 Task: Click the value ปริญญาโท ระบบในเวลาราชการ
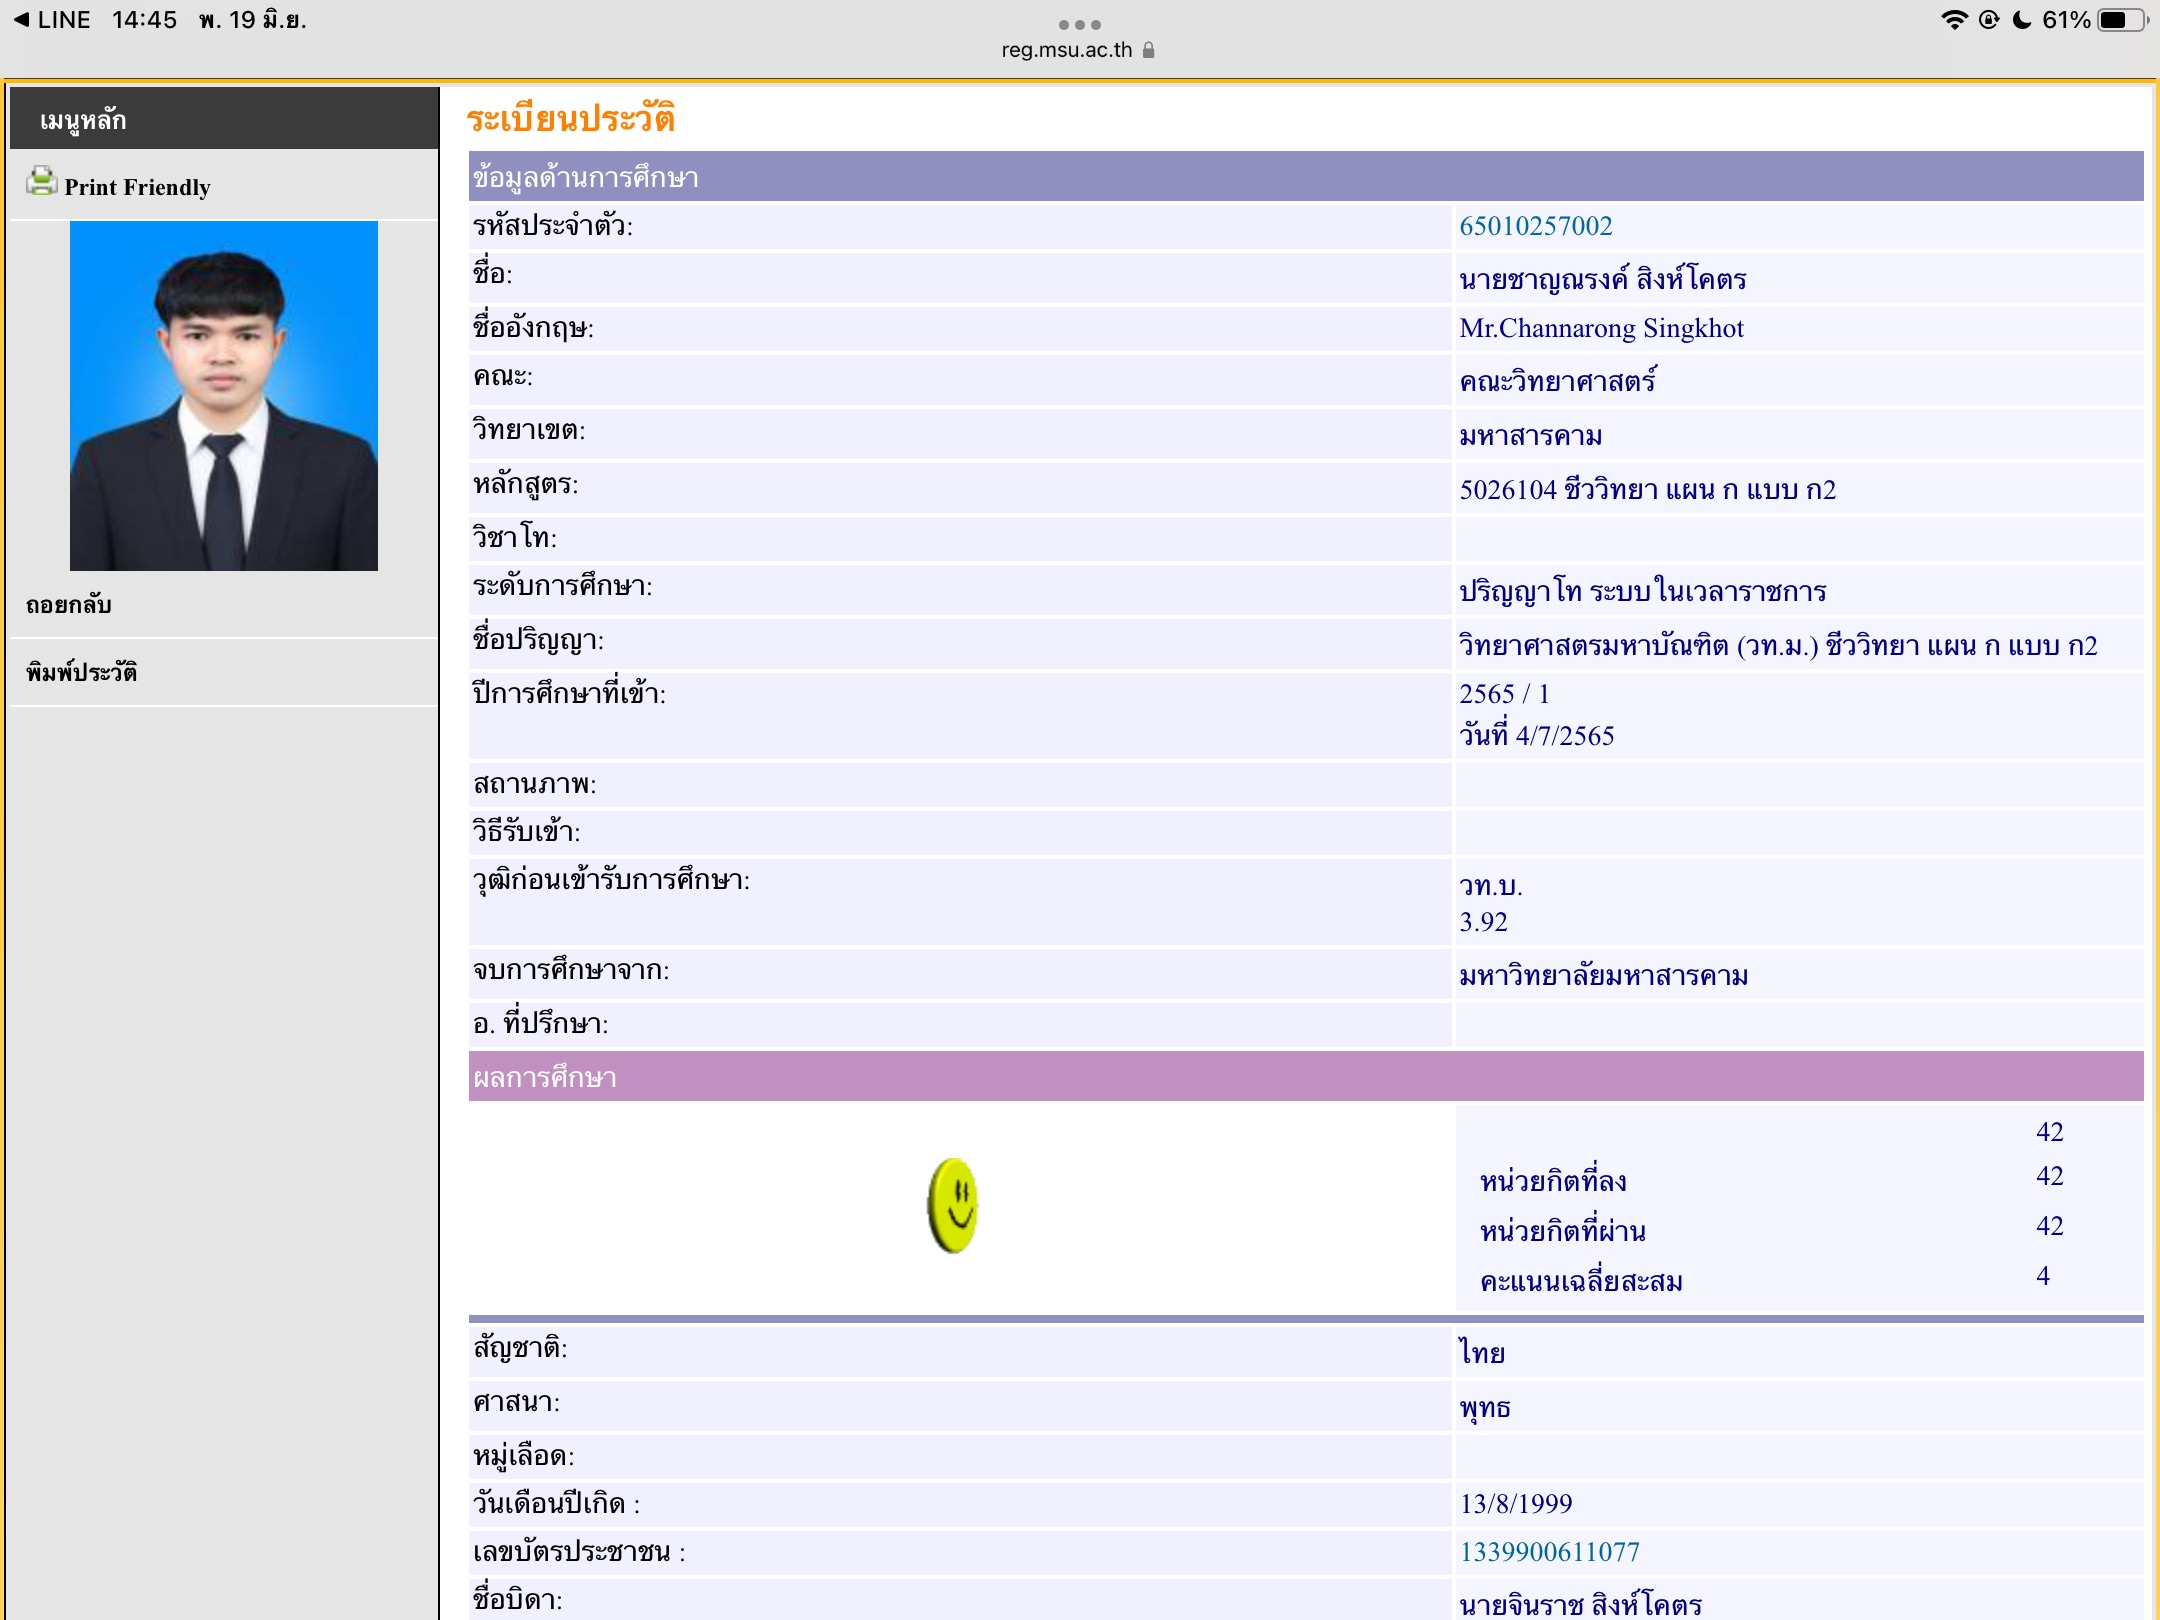[x=1642, y=591]
